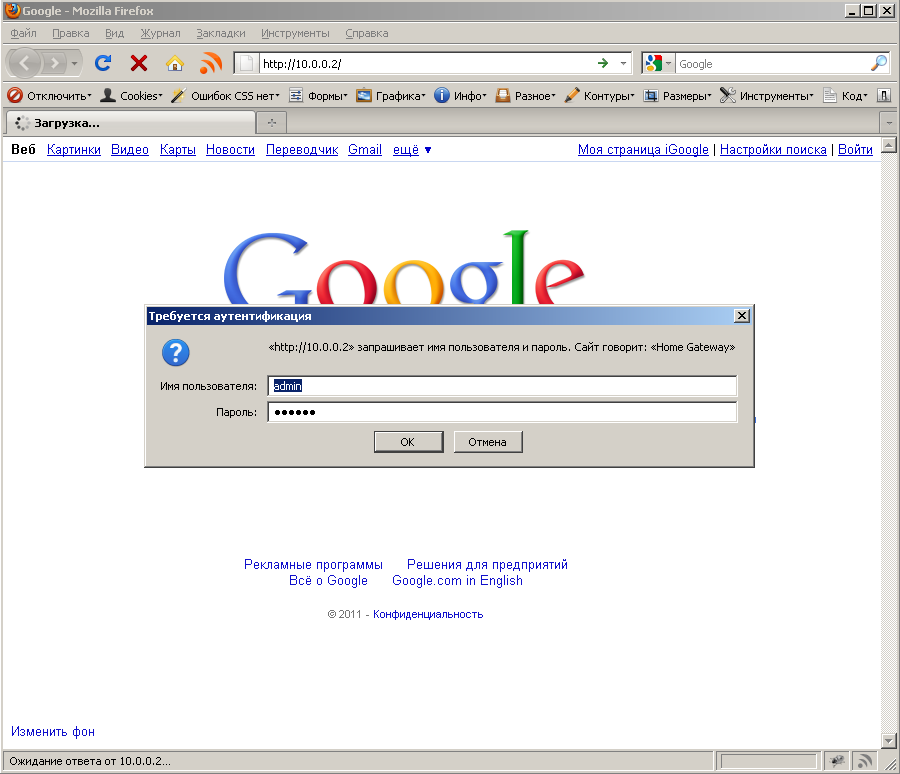Open the Формы toolbar menu
Image resolution: width=900 pixels, height=774 pixels.
coord(318,96)
